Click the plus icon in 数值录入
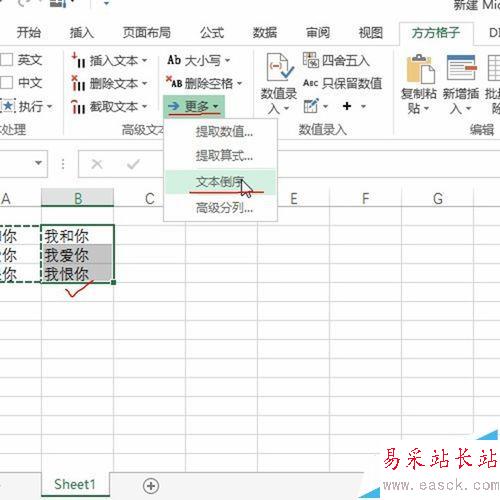 [x=347, y=106]
